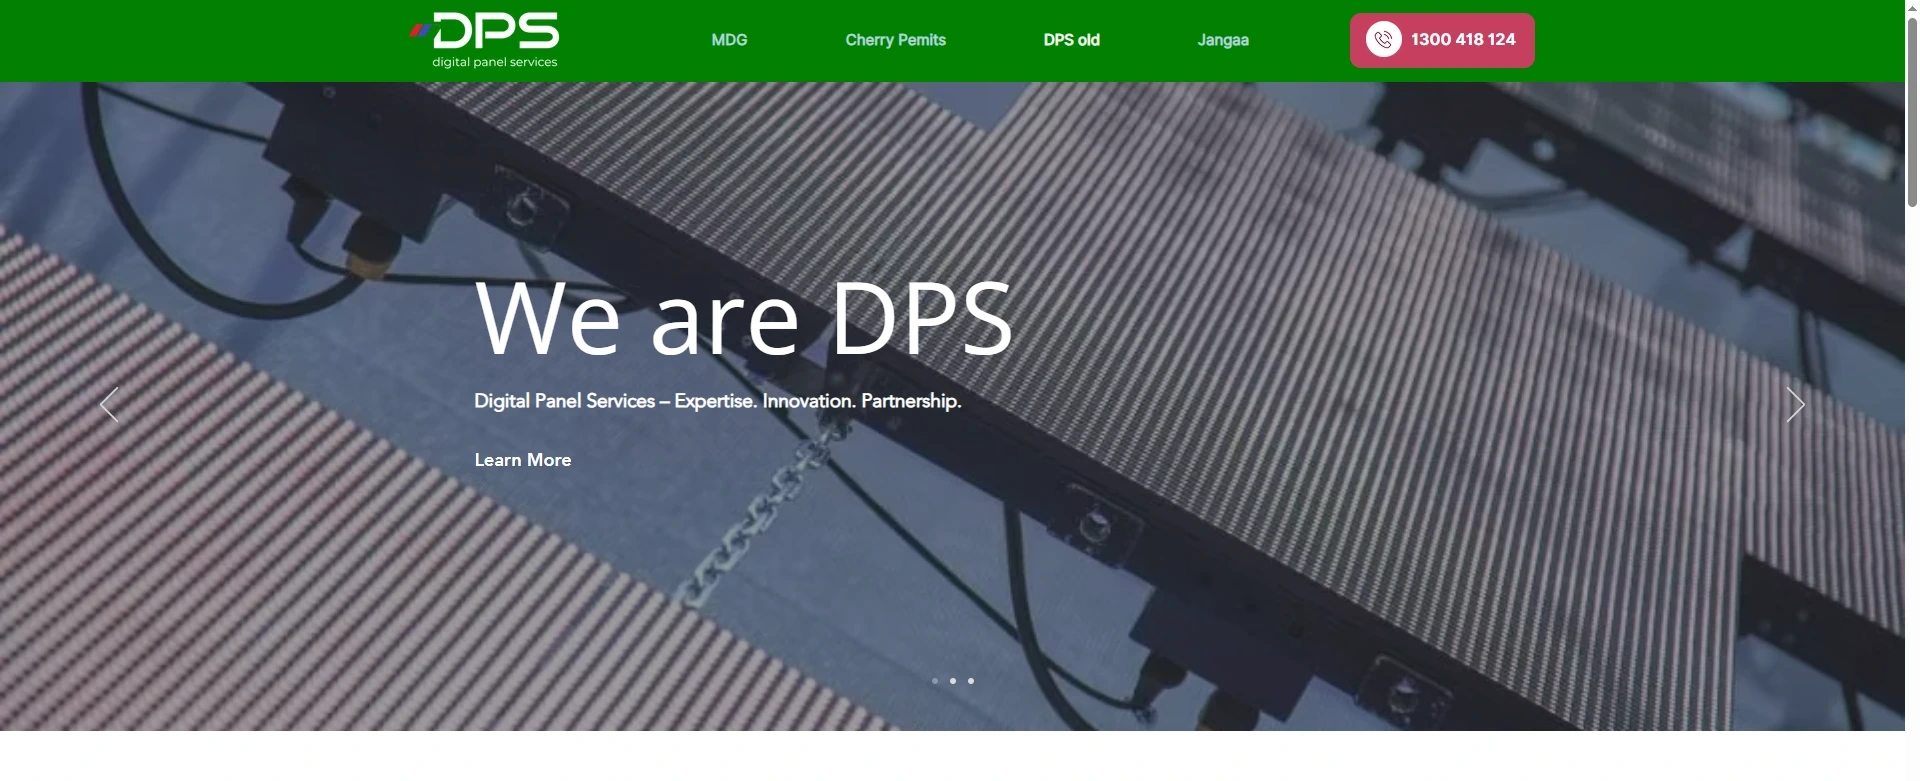Open the Cherry Pemits menu item
The height and width of the screenshot is (781, 1920).
[x=895, y=40]
